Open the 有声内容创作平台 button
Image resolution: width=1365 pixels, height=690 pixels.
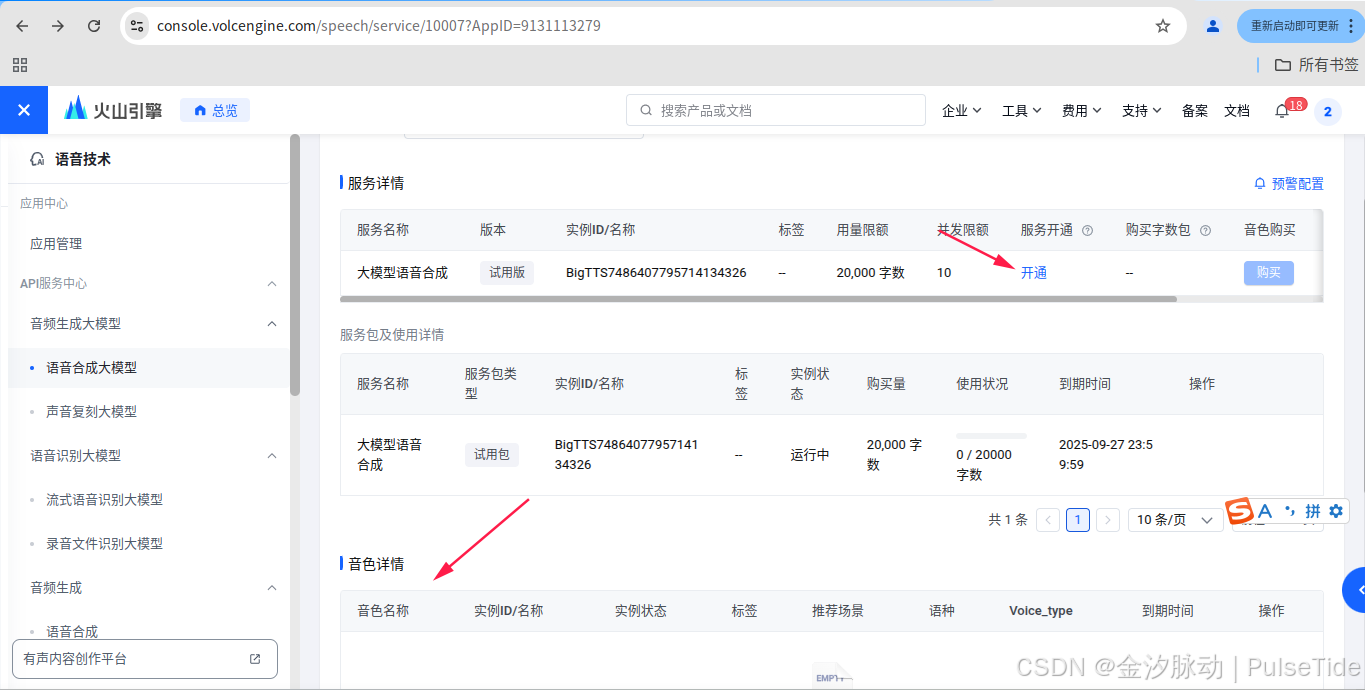tap(144, 659)
